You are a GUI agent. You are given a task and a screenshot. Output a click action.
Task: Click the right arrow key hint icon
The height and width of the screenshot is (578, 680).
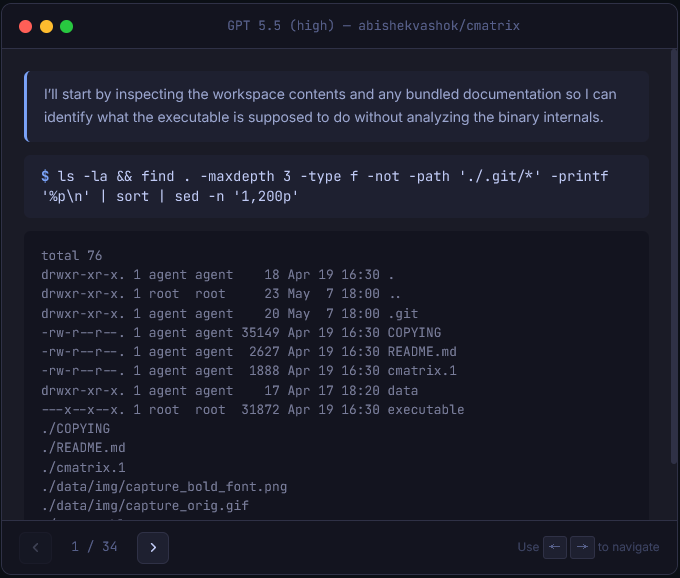pyautogui.click(x=582, y=547)
